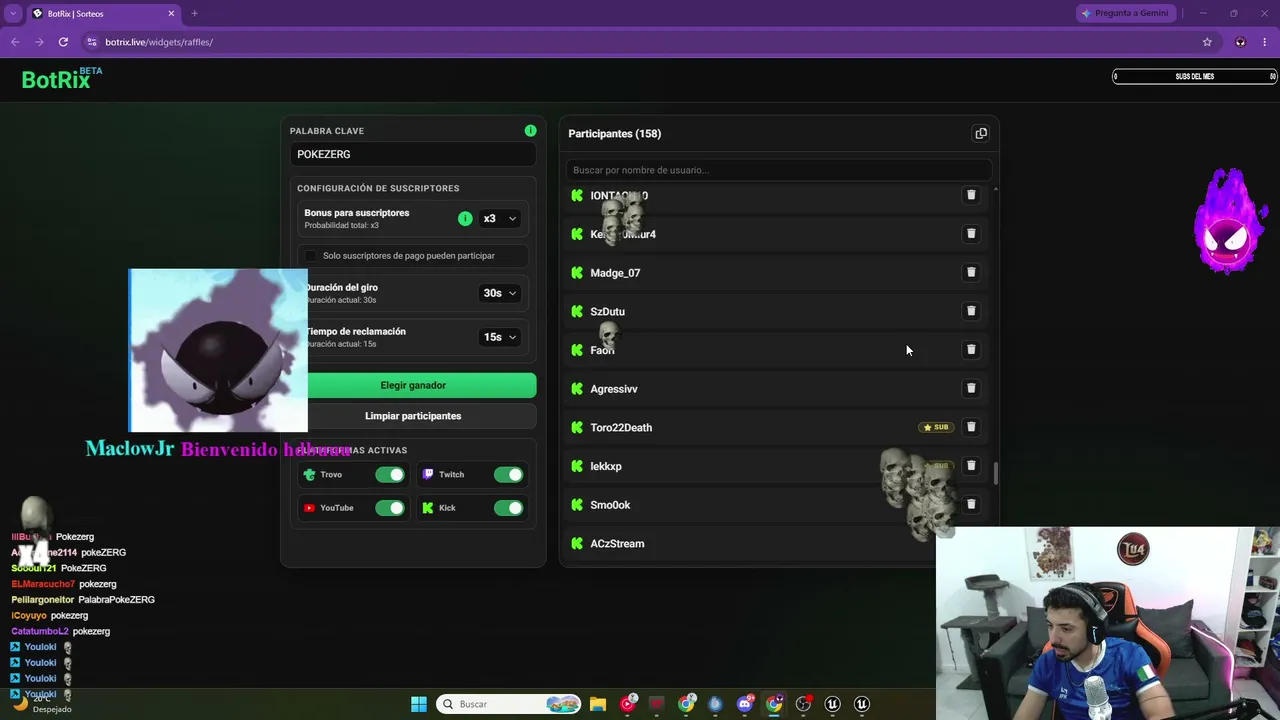The width and height of the screenshot is (1280, 720).
Task: Open the Chrome three-dot menu
Action: [1265, 42]
